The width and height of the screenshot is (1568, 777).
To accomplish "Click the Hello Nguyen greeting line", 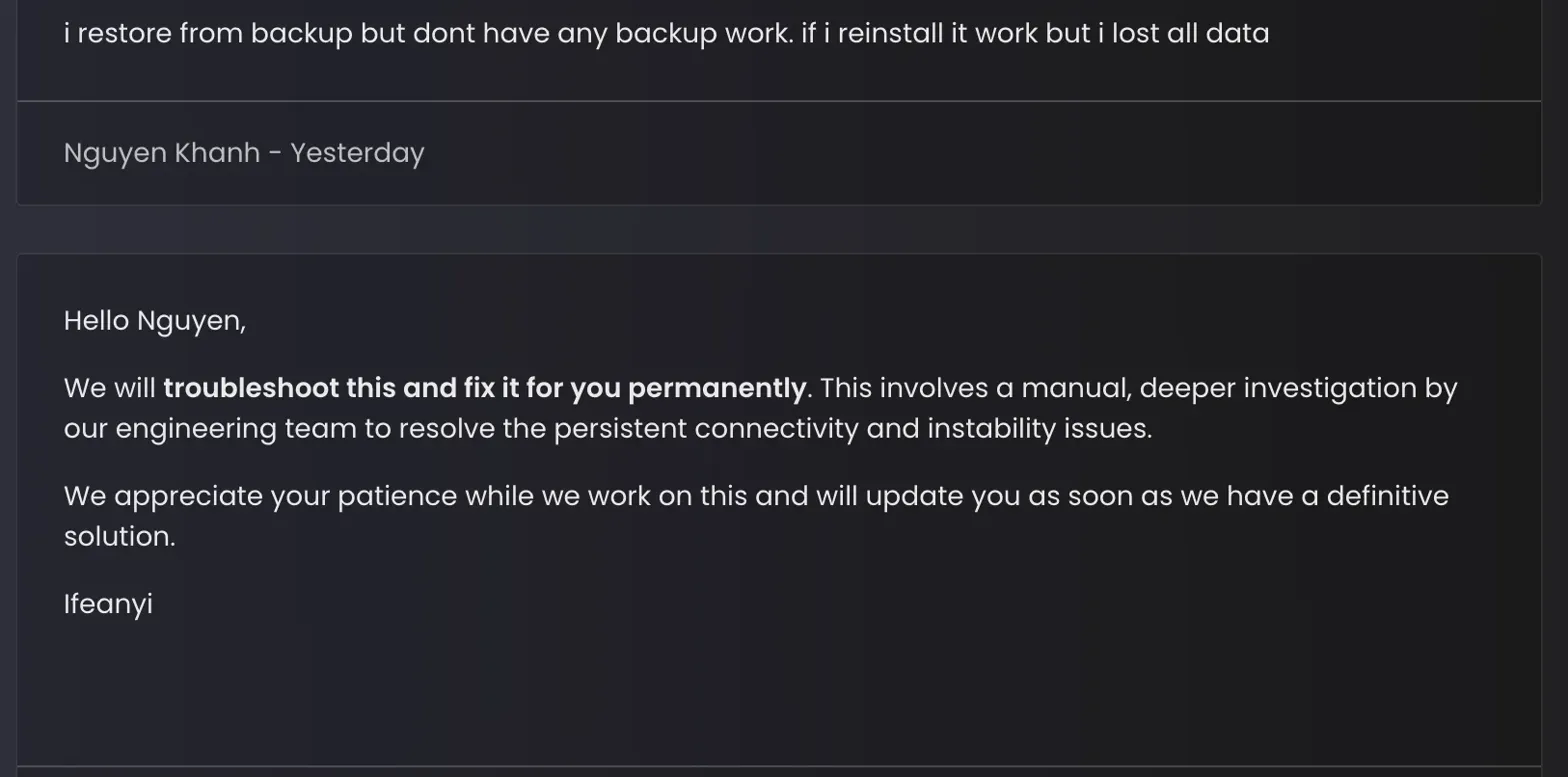I will click(x=154, y=321).
